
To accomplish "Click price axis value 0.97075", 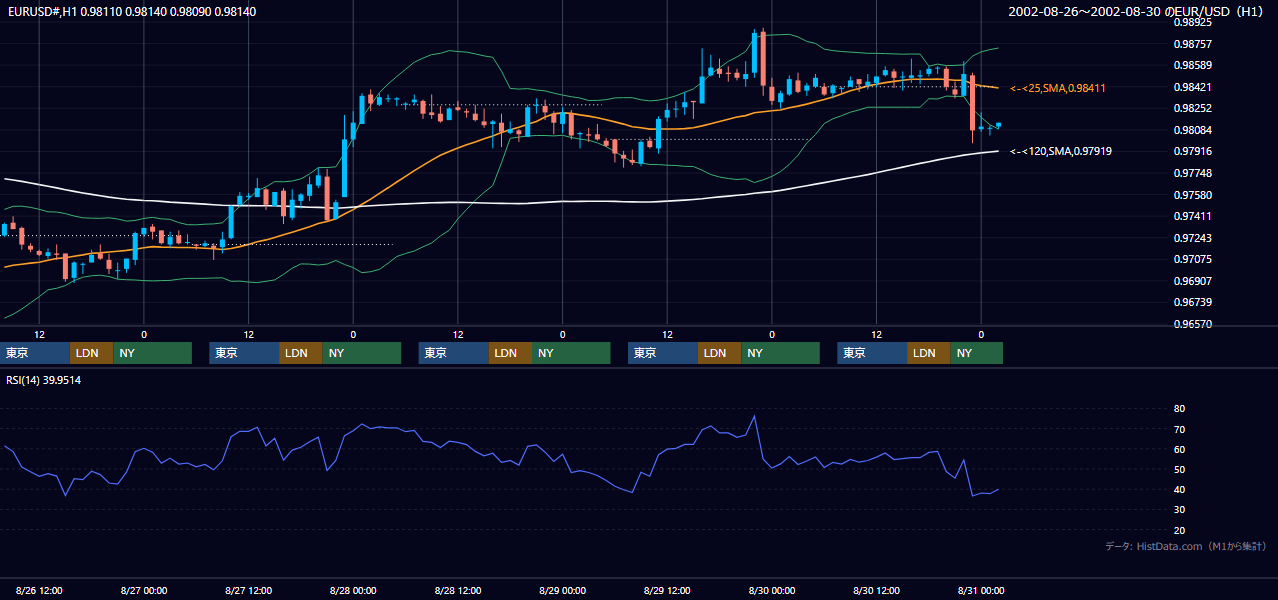I will (1193, 259).
